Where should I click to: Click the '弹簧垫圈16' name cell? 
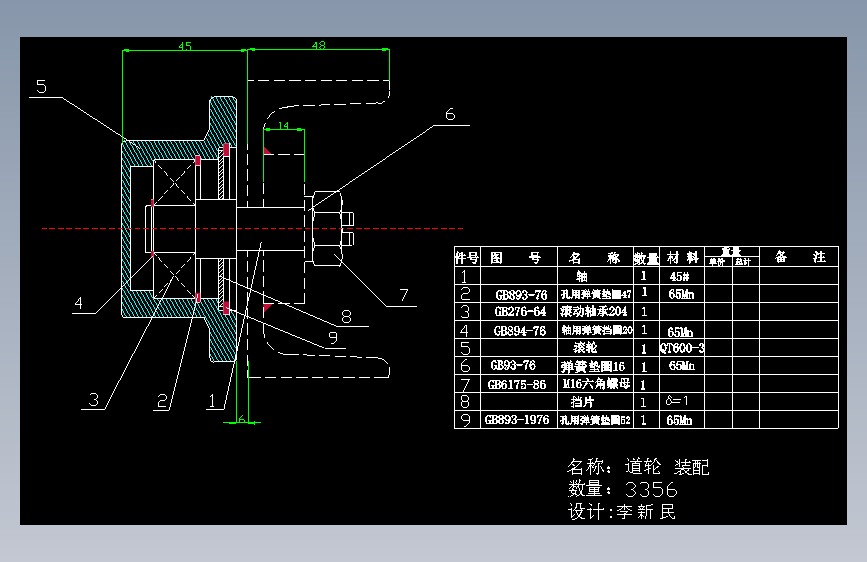(x=593, y=366)
